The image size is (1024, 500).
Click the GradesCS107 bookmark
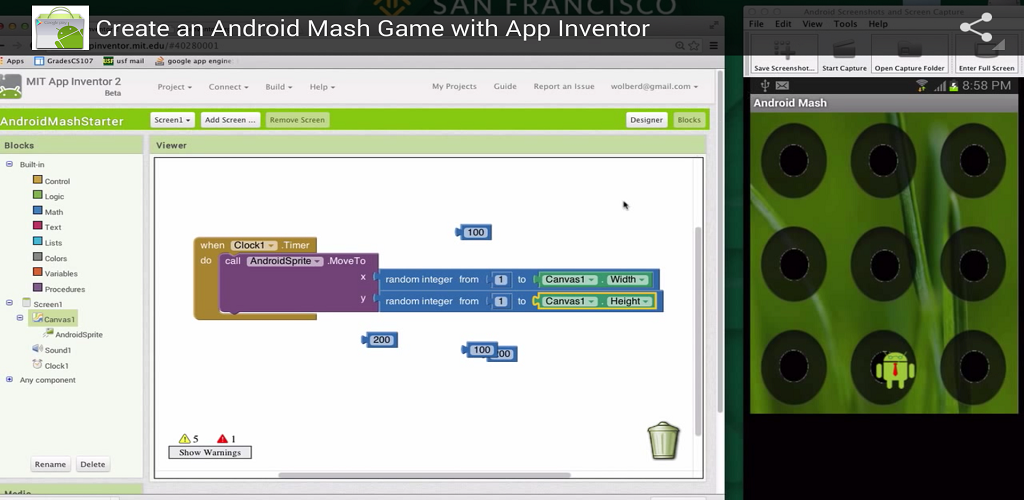click(64, 61)
